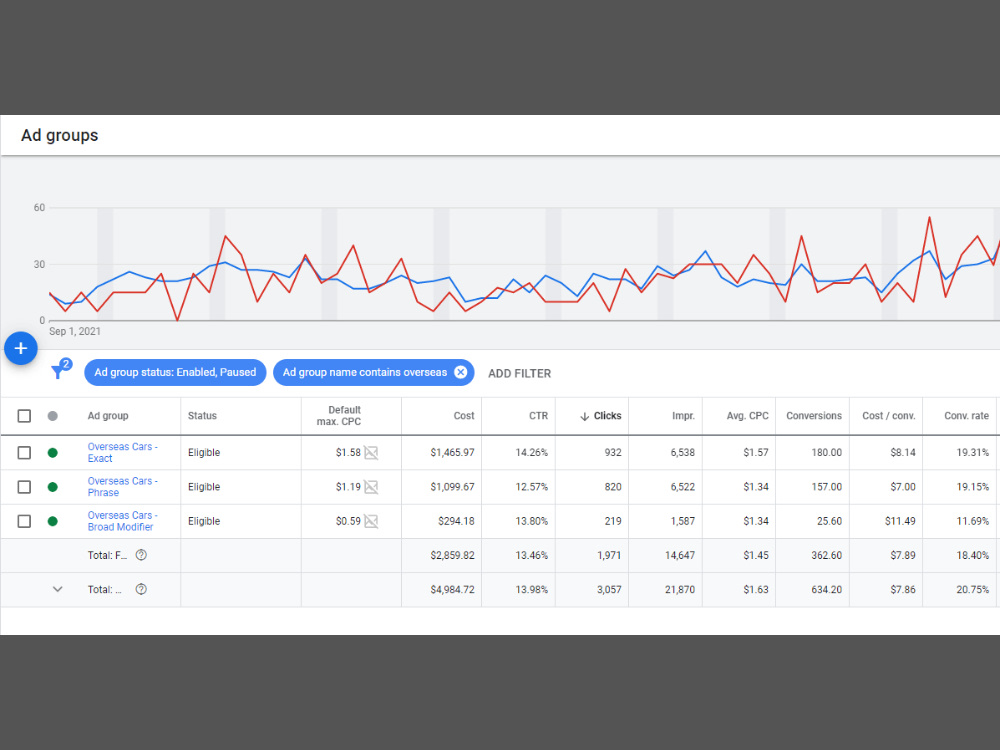Click the 6,538 impressions cell
Viewport: 1000px width, 750px height.
(682, 453)
